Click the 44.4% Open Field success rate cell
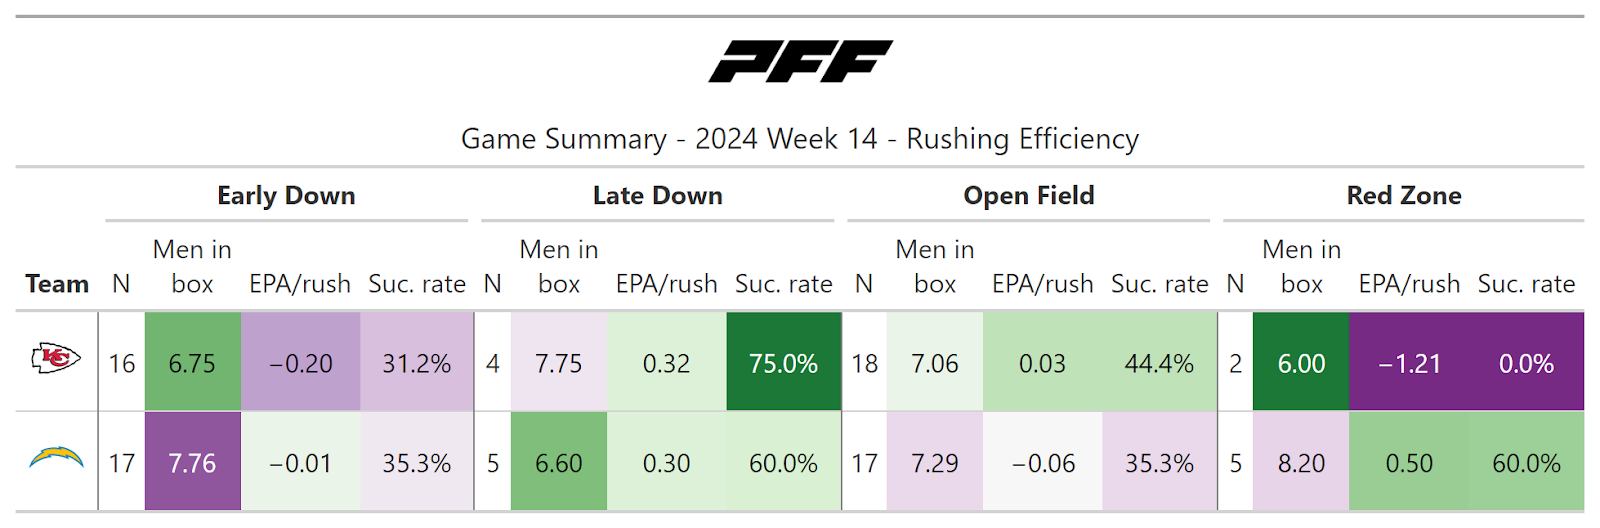 1159,363
